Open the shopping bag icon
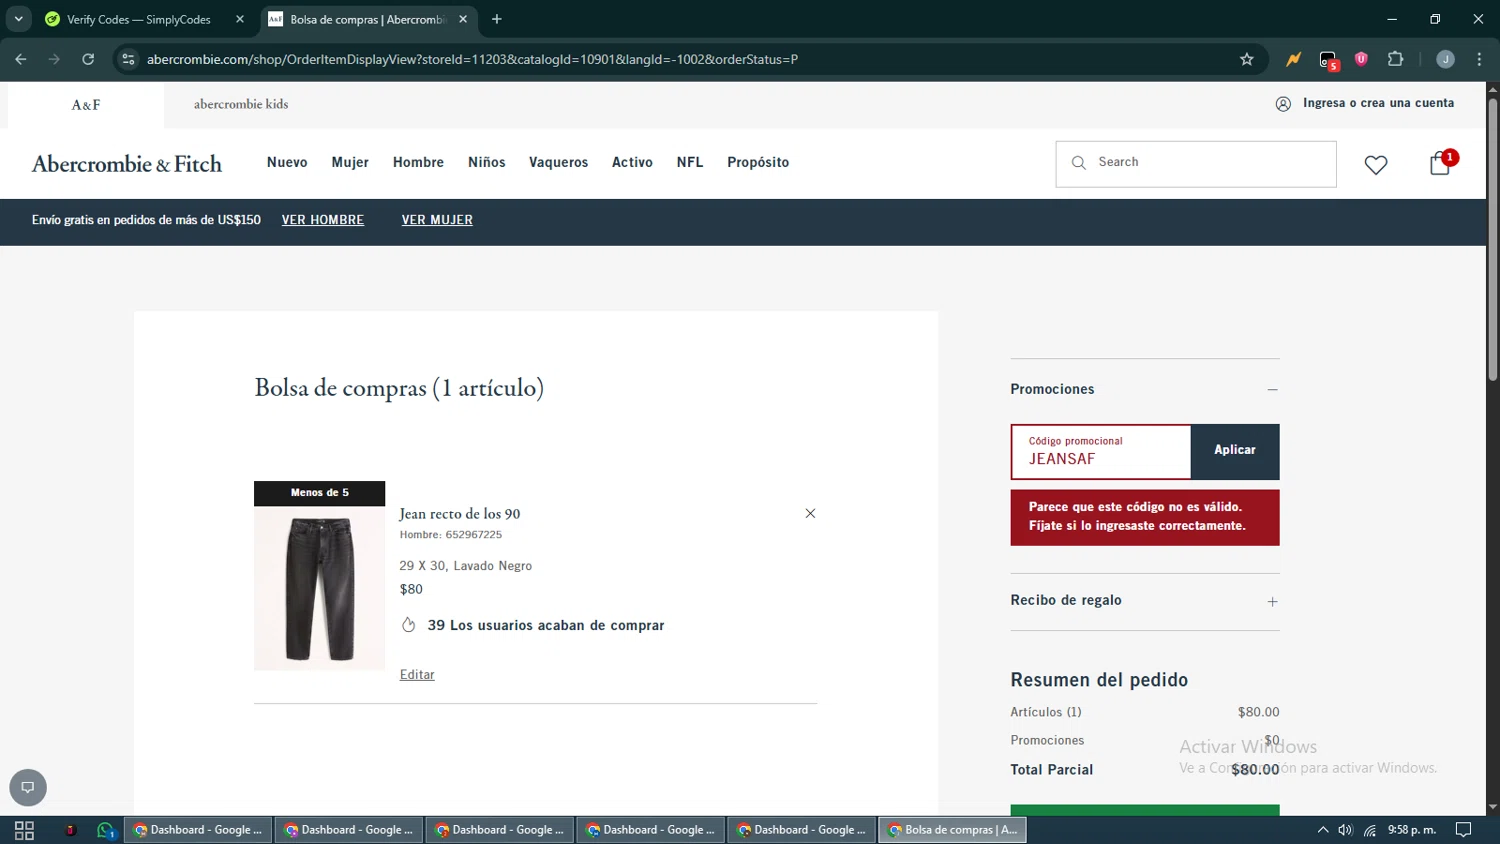Screen dimensions: 1500x844 tap(1440, 163)
